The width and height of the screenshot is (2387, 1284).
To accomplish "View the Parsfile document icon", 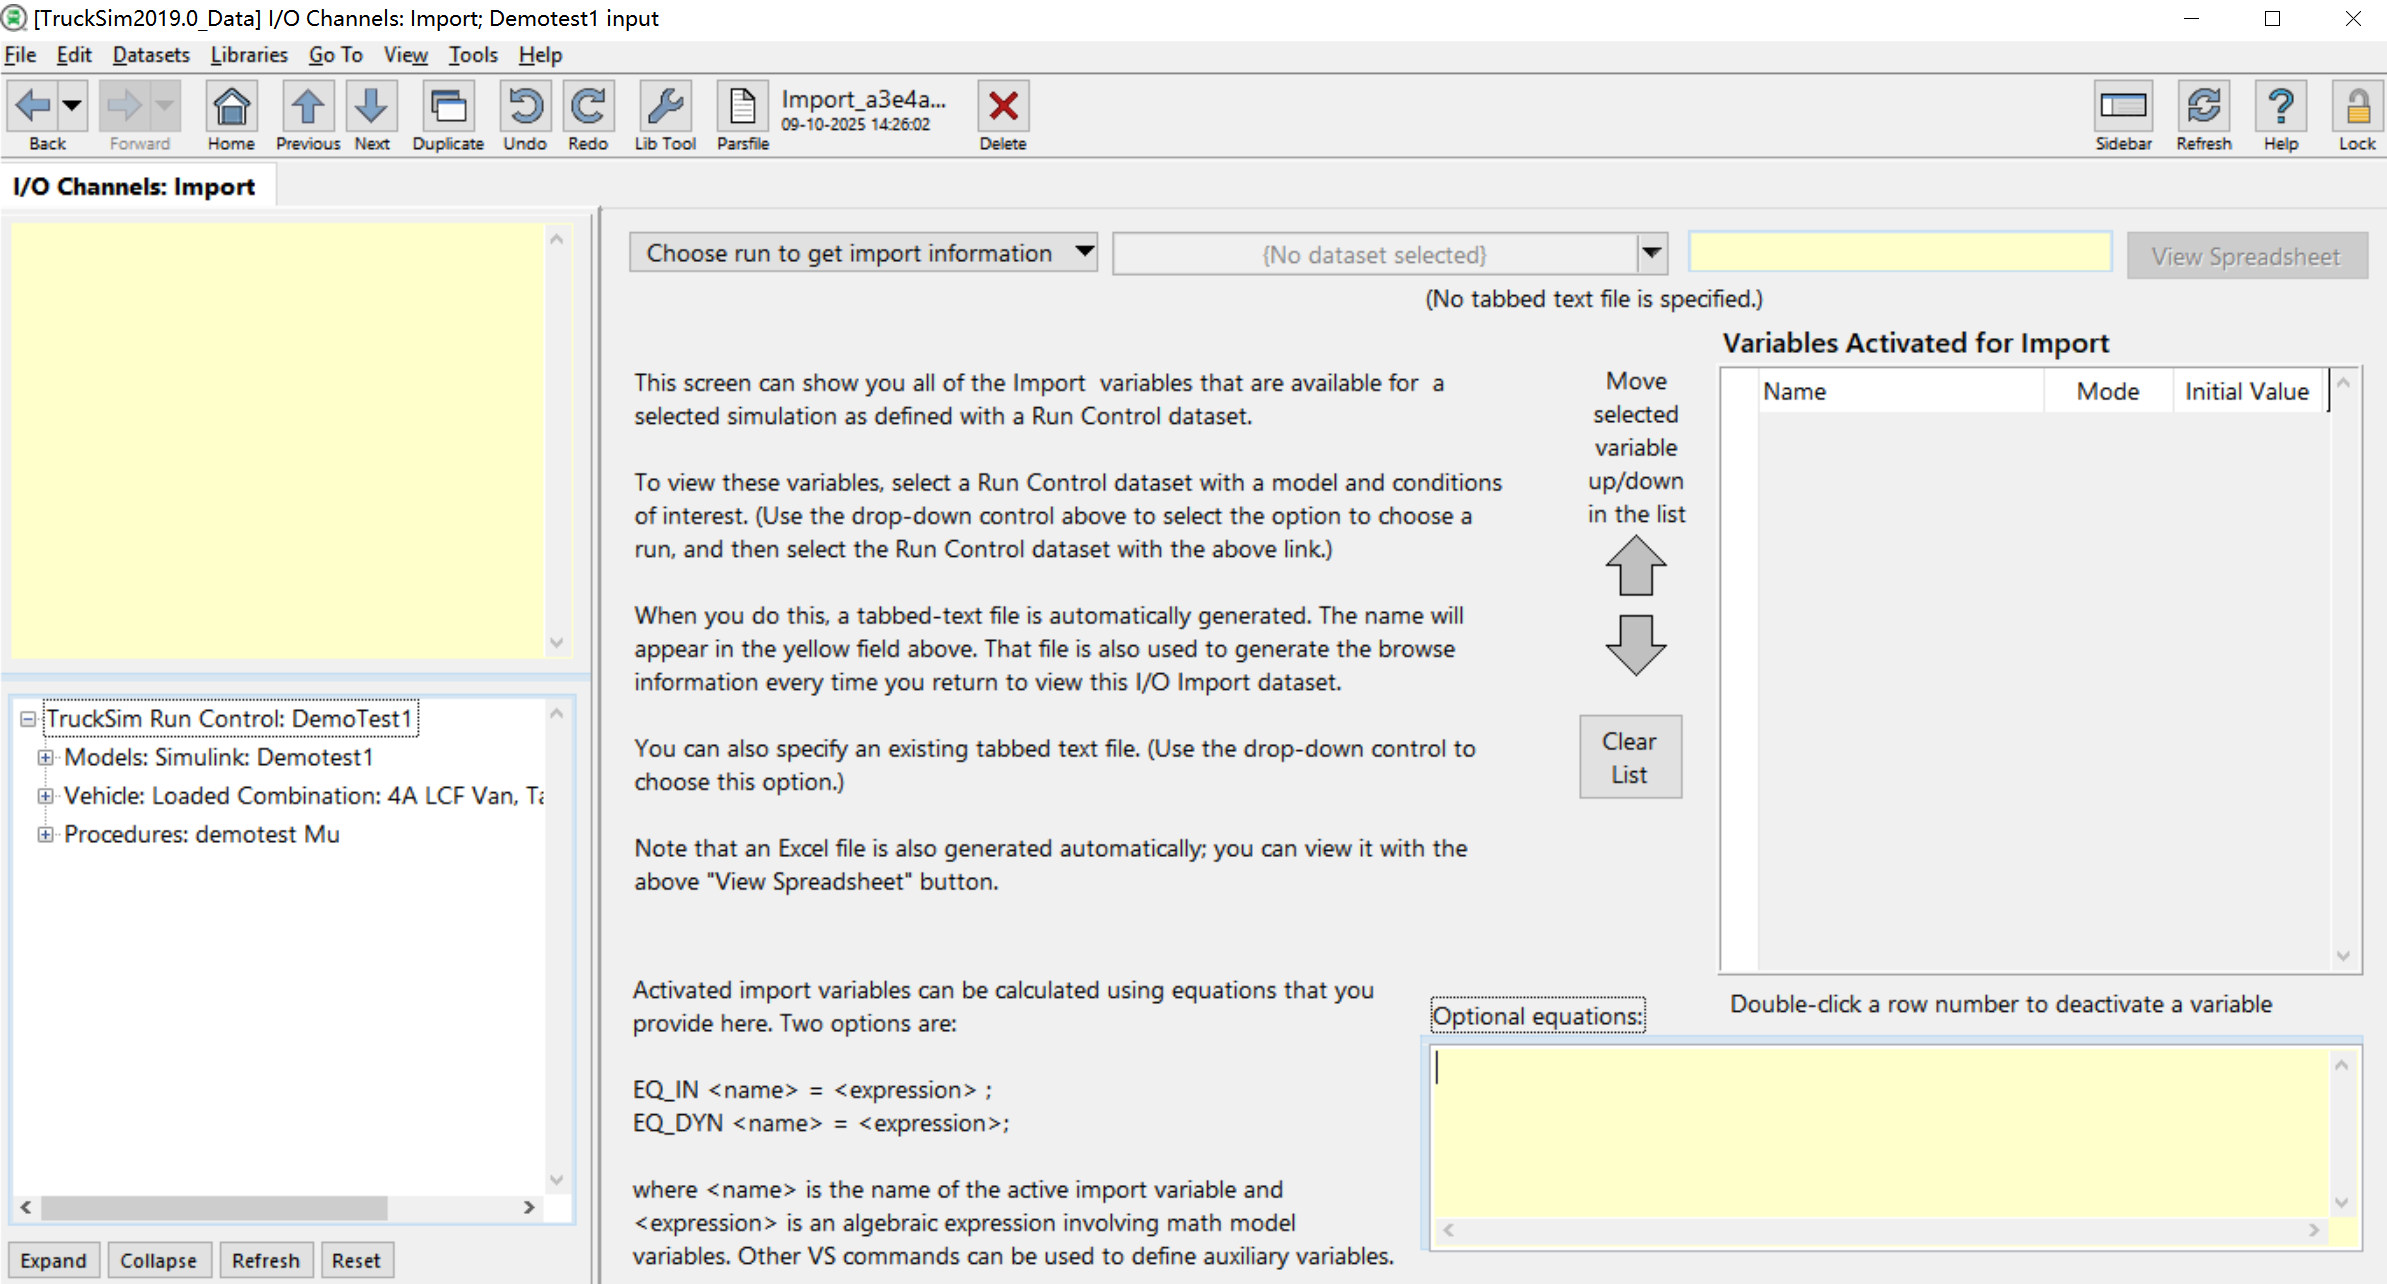I will point(742,106).
